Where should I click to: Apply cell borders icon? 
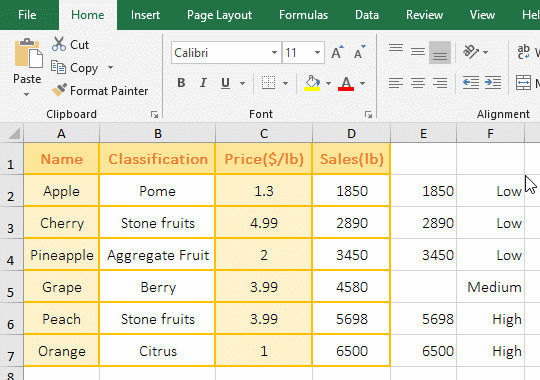pyautogui.click(x=268, y=83)
